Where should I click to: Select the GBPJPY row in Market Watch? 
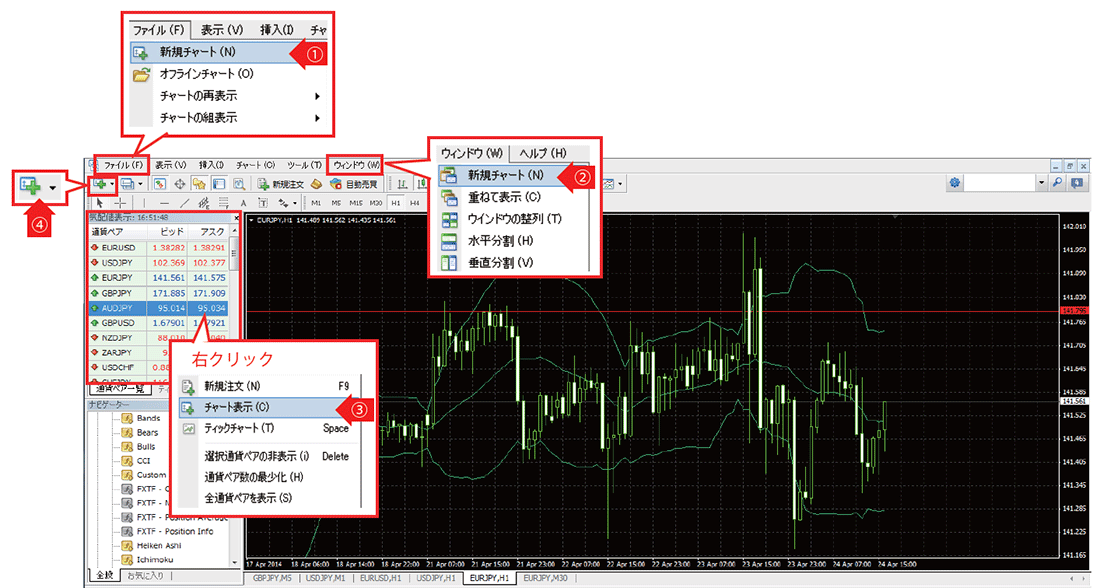coord(158,293)
